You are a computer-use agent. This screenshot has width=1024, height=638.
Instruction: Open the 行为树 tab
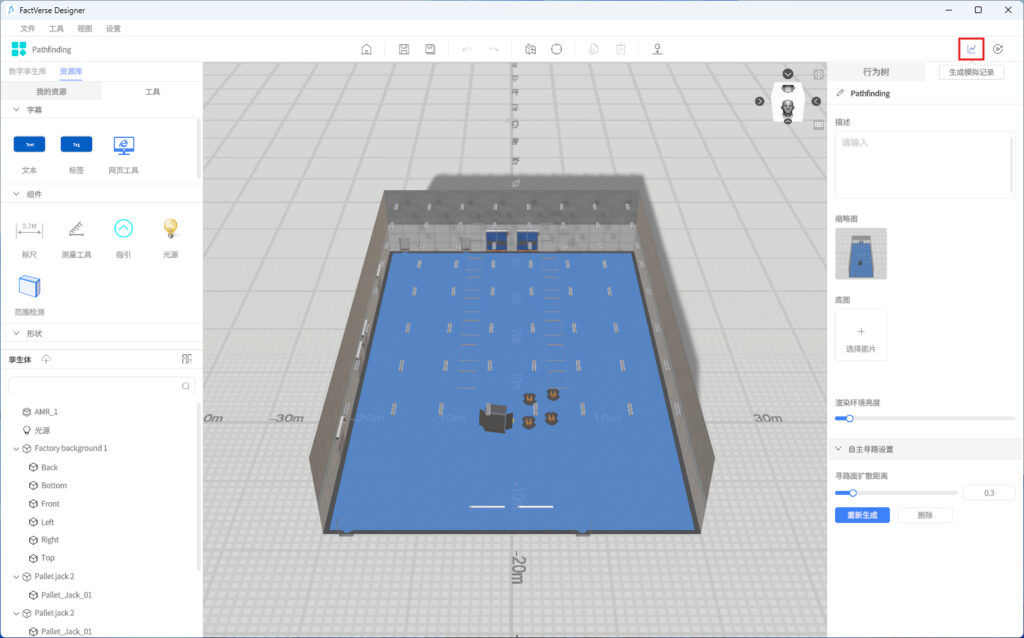(x=876, y=72)
